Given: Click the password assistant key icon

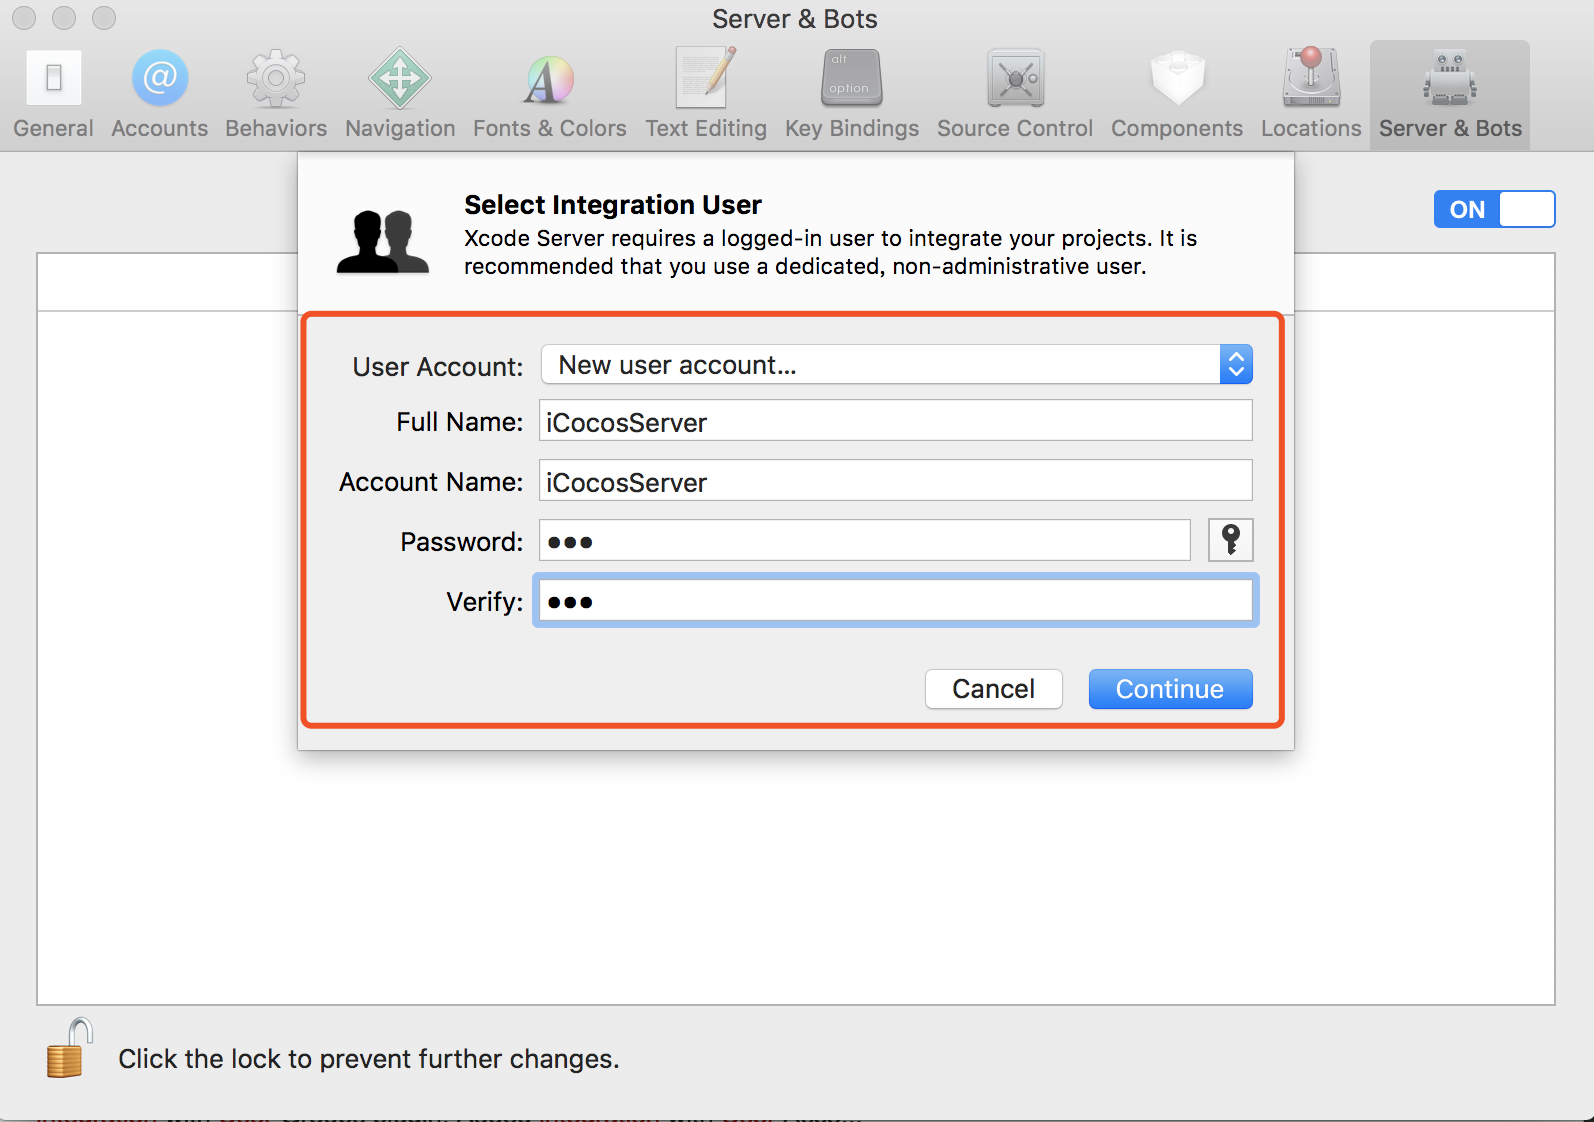Looking at the screenshot, I should point(1231,540).
